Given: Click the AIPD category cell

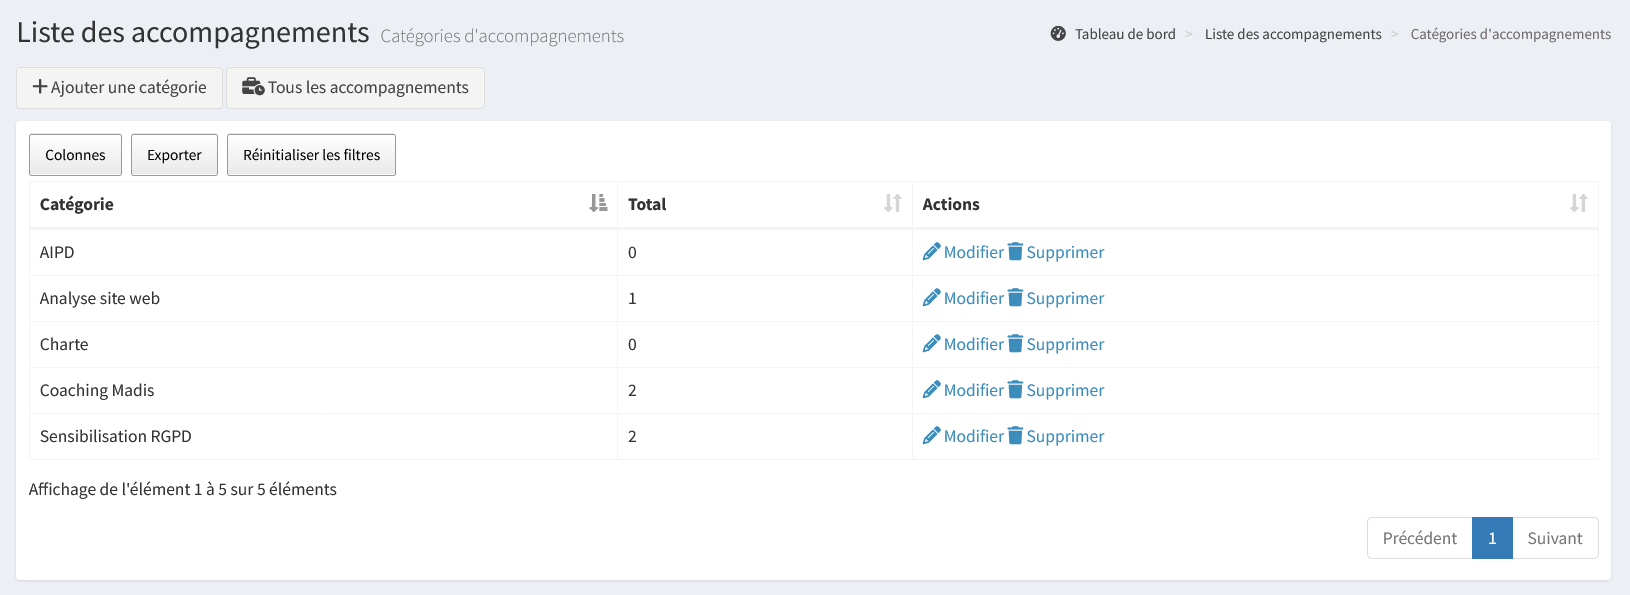Looking at the screenshot, I should point(323,252).
